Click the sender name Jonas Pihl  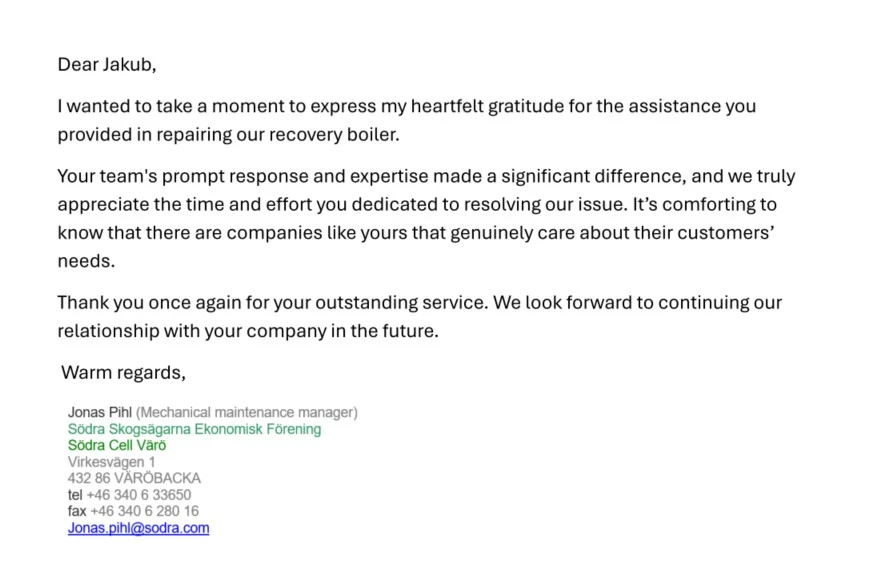pyautogui.click(x=100, y=412)
